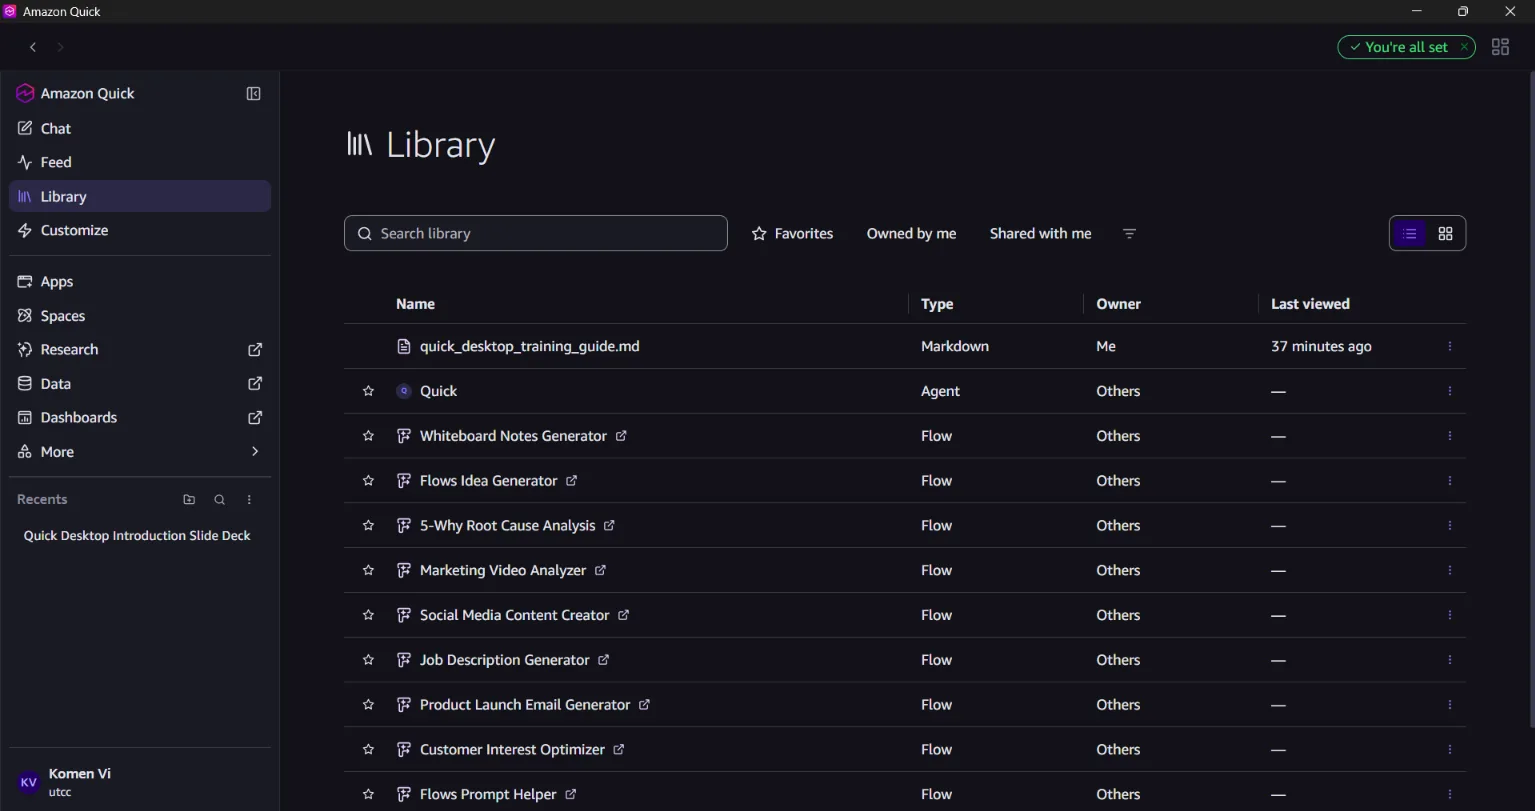The height and width of the screenshot is (811, 1535).
Task: Filter by Favorites
Action: [792, 234]
